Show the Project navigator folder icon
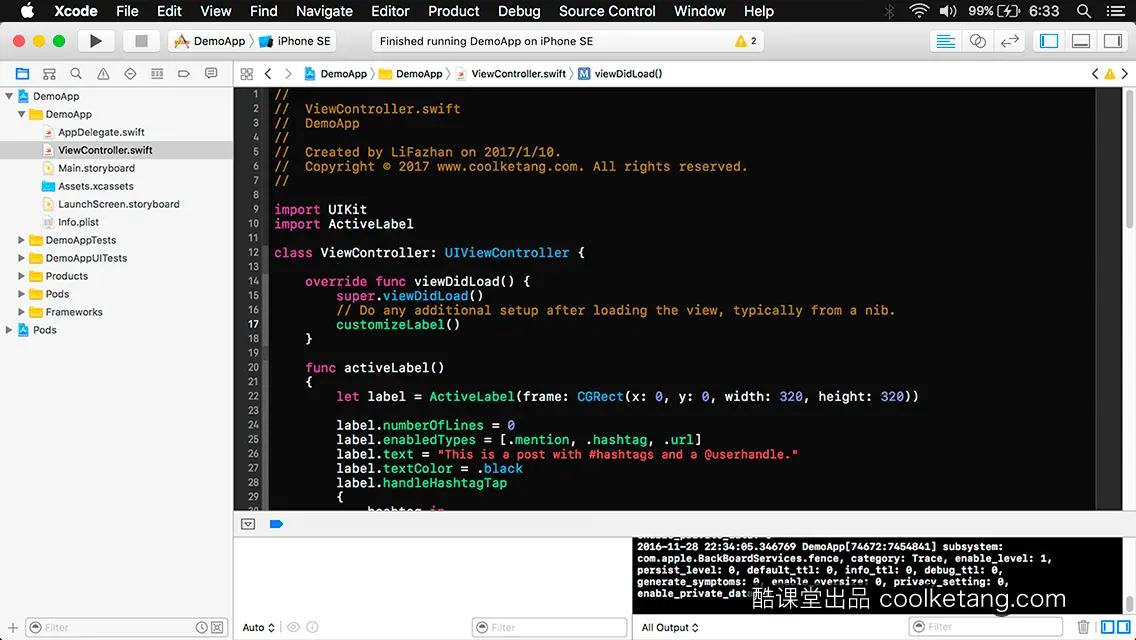The width and height of the screenshot is (1136, 640). coord(22,74)
